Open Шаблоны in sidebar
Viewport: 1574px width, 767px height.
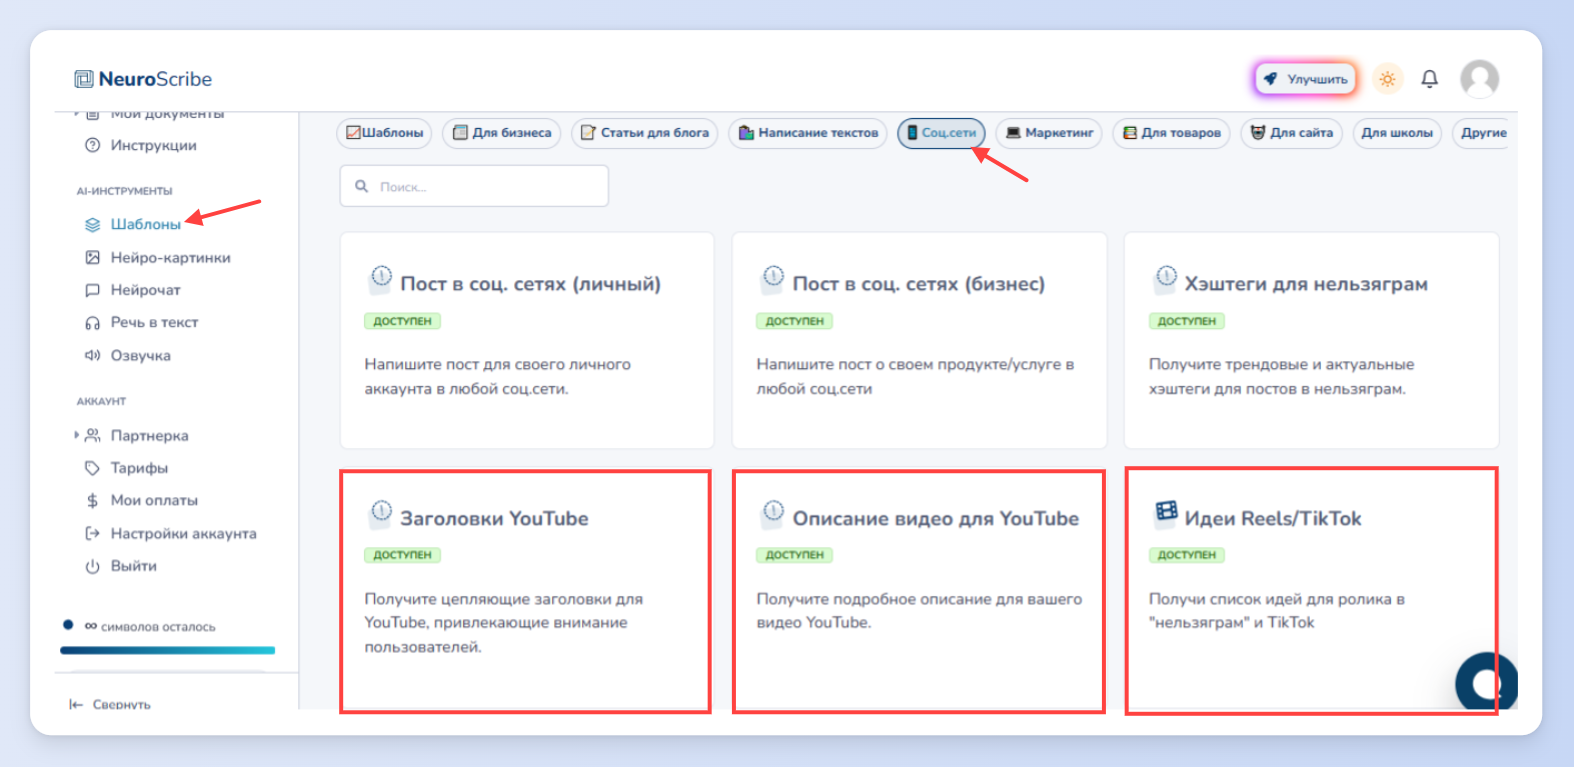[x=146, y=224]
